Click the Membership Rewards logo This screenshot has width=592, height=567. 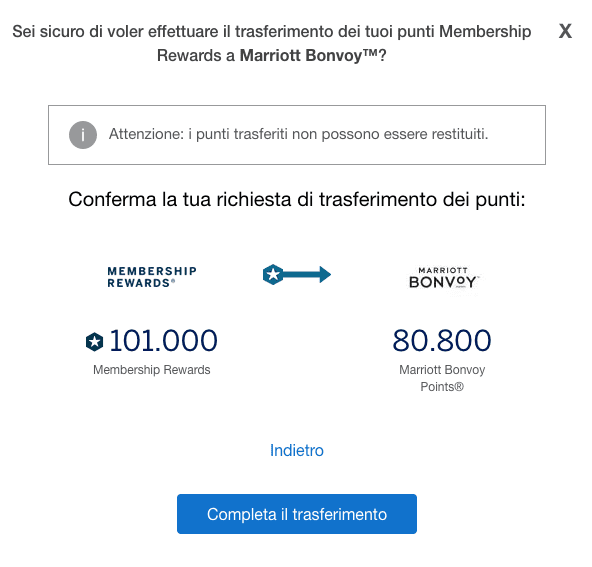tap(152, 277)
